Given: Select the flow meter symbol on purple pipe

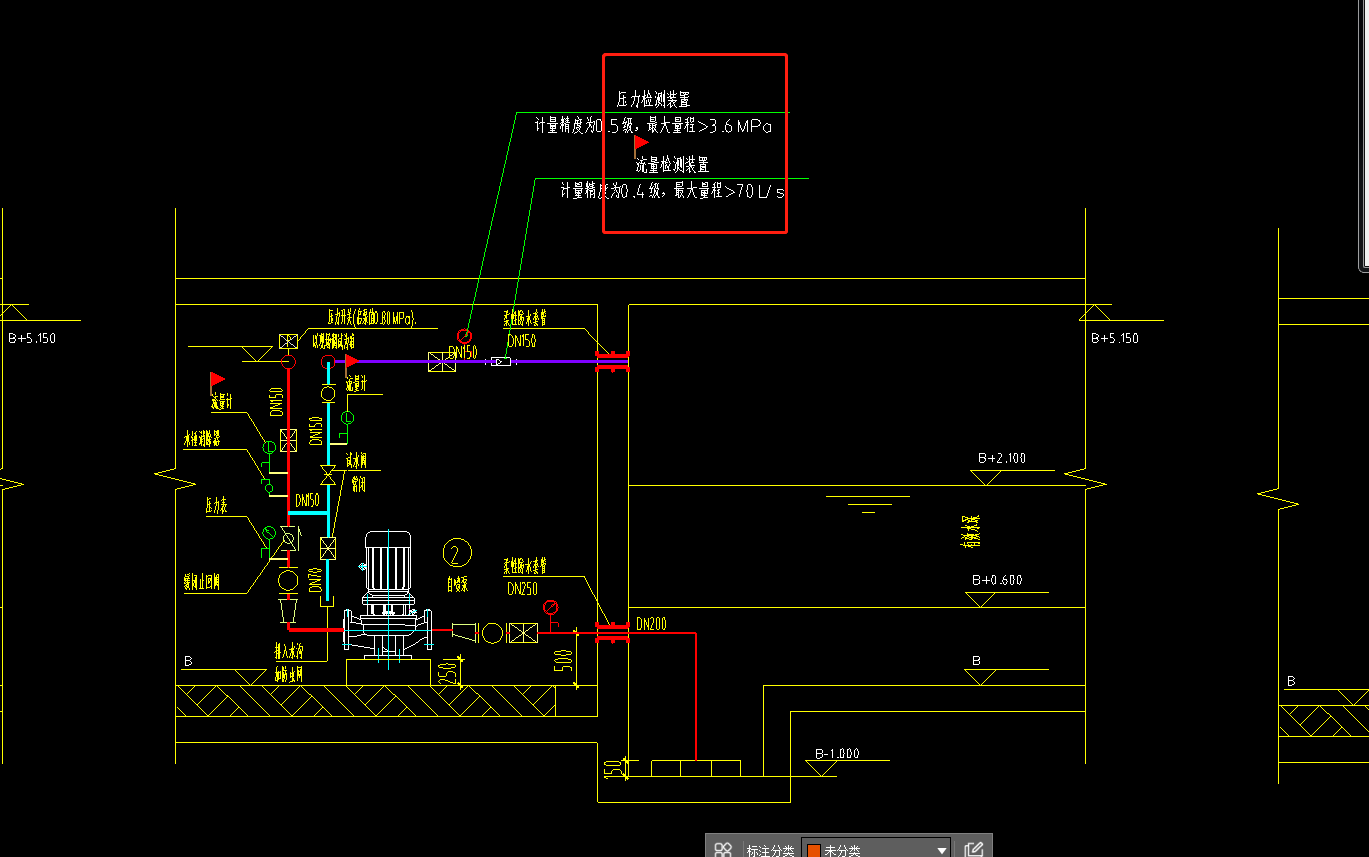Looking at the screenshot, I should tap(501, 361).
